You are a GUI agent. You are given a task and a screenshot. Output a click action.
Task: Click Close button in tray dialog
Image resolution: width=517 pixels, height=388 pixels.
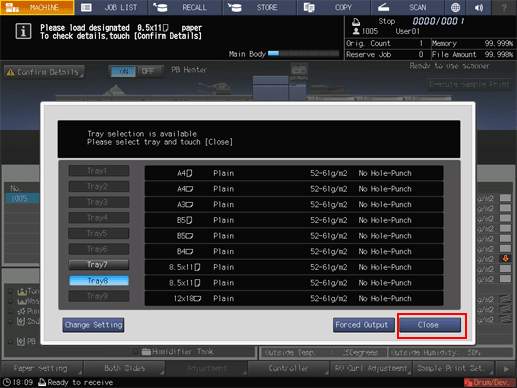point(430,325)
